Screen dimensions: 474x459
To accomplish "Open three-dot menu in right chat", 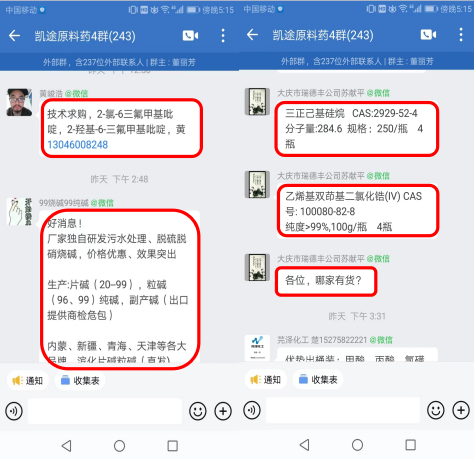I will tap(461, 34).
